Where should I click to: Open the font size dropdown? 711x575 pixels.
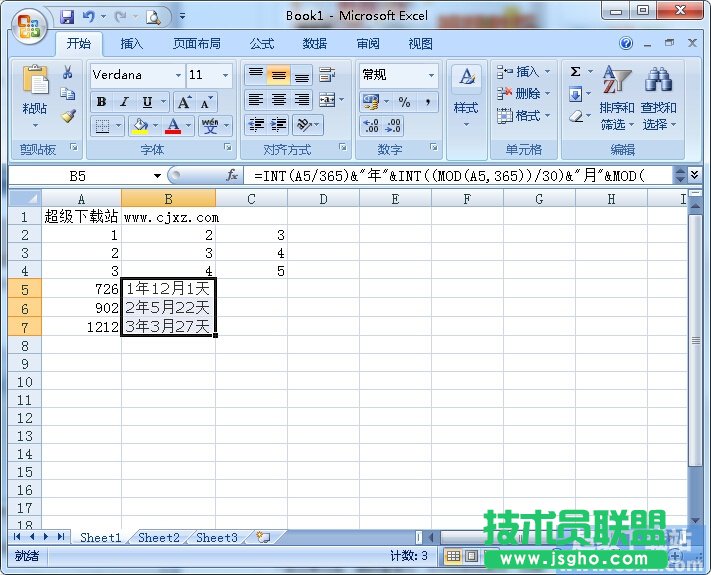[226, 76]
